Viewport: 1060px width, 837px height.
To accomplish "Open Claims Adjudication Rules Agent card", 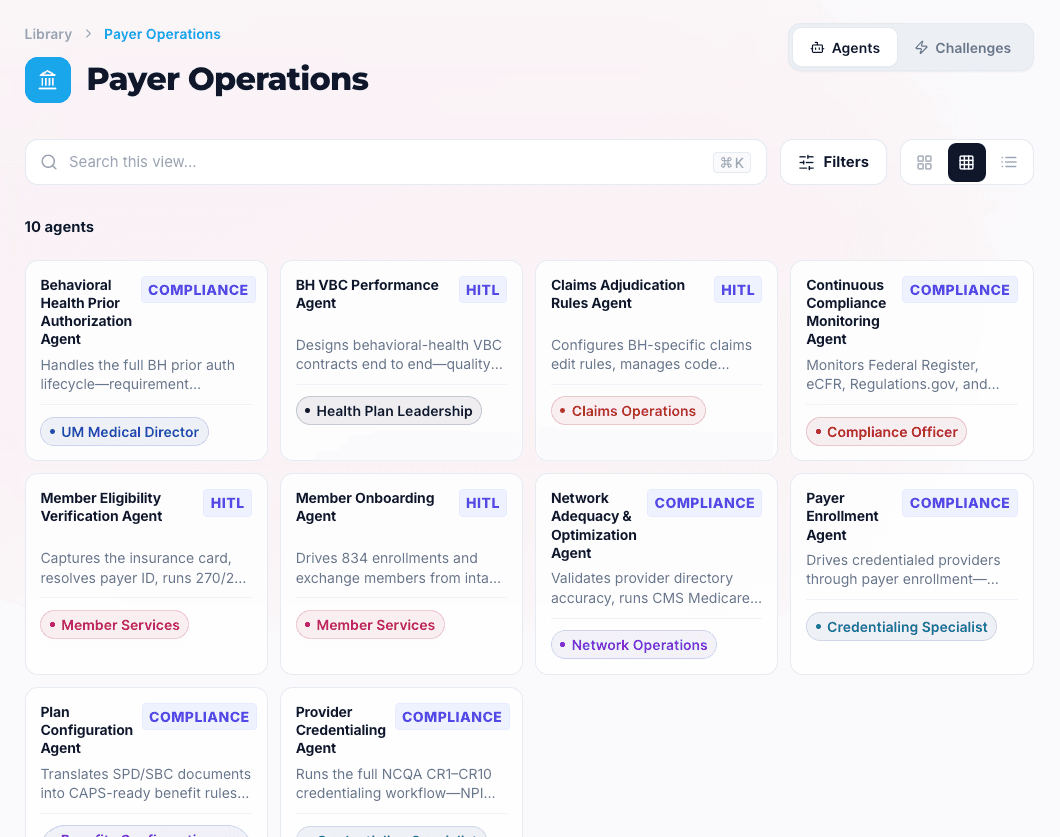I will click(656, 360).
